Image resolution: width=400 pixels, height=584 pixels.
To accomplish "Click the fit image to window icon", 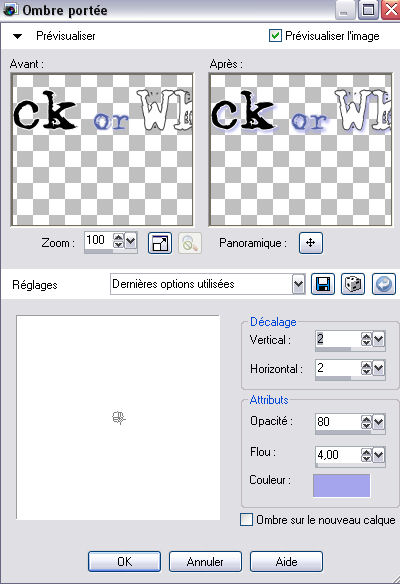I will pos(160,244).
